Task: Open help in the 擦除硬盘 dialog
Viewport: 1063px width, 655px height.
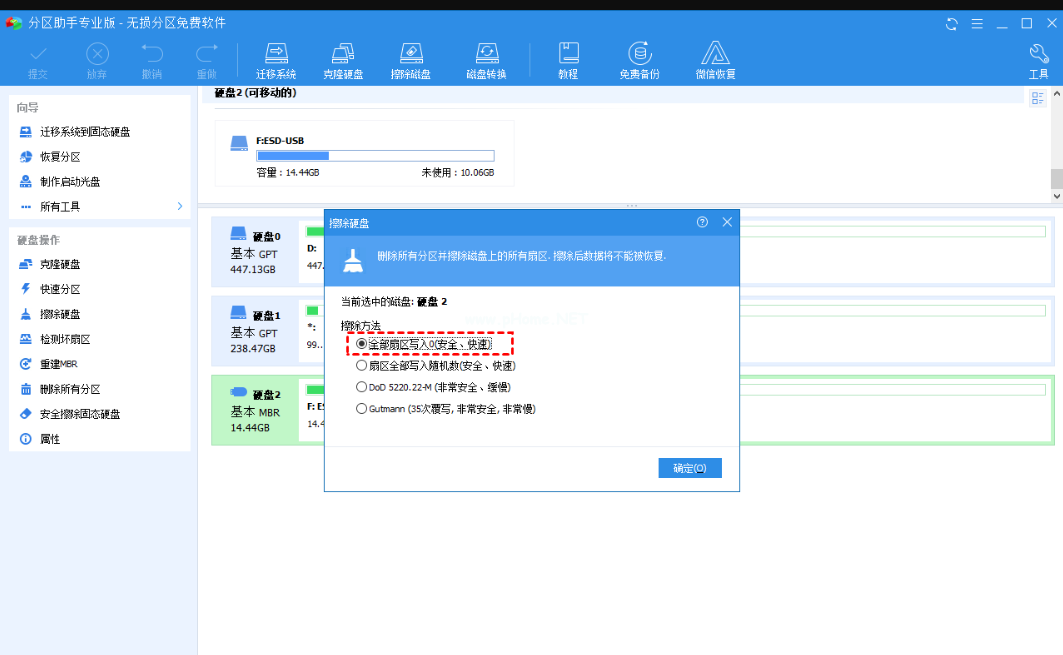Action: 702,222
